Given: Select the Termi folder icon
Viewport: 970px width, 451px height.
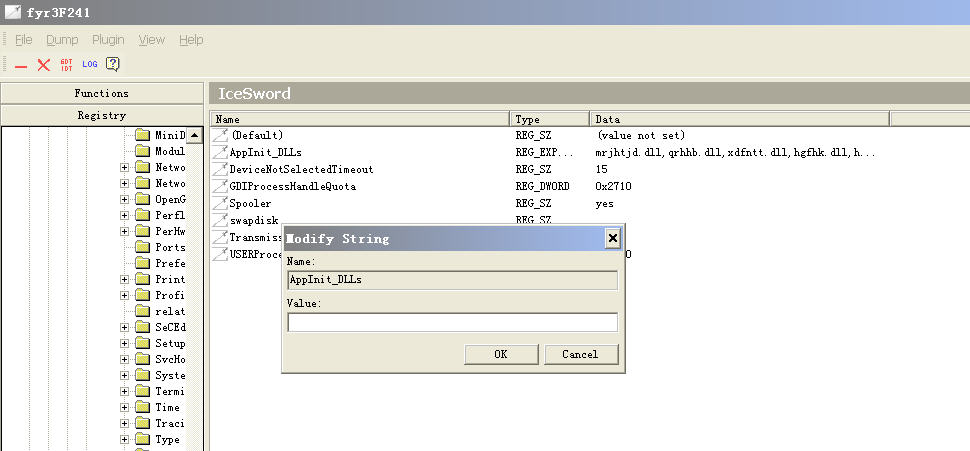Looking at the screenshot, I should [143, 392].
